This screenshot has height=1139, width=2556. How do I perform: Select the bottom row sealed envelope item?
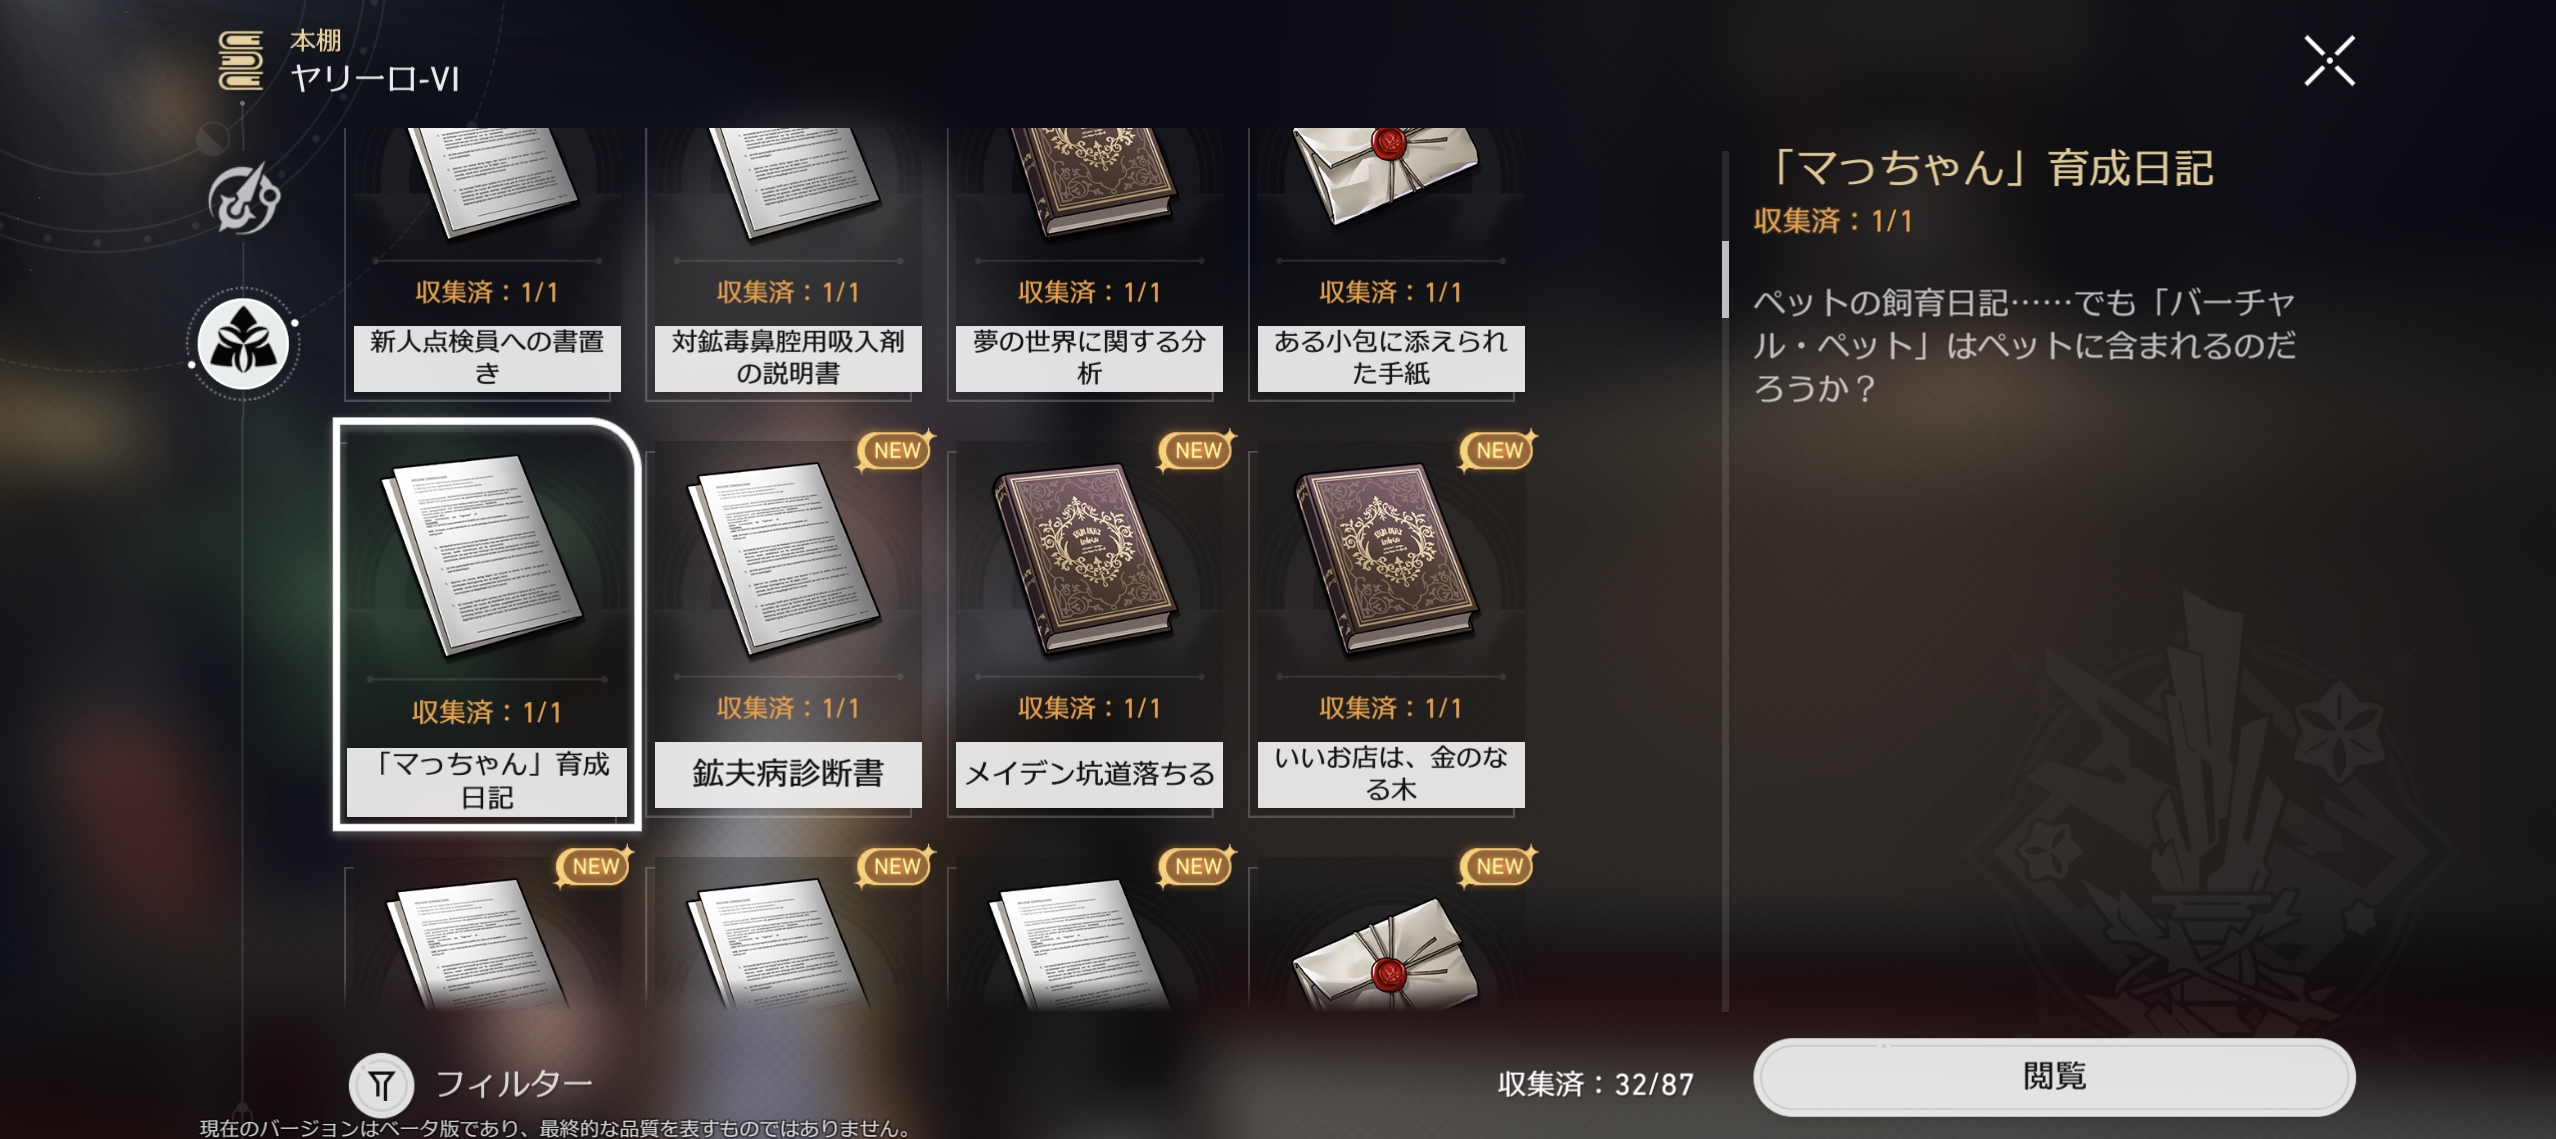point(1390,935)
